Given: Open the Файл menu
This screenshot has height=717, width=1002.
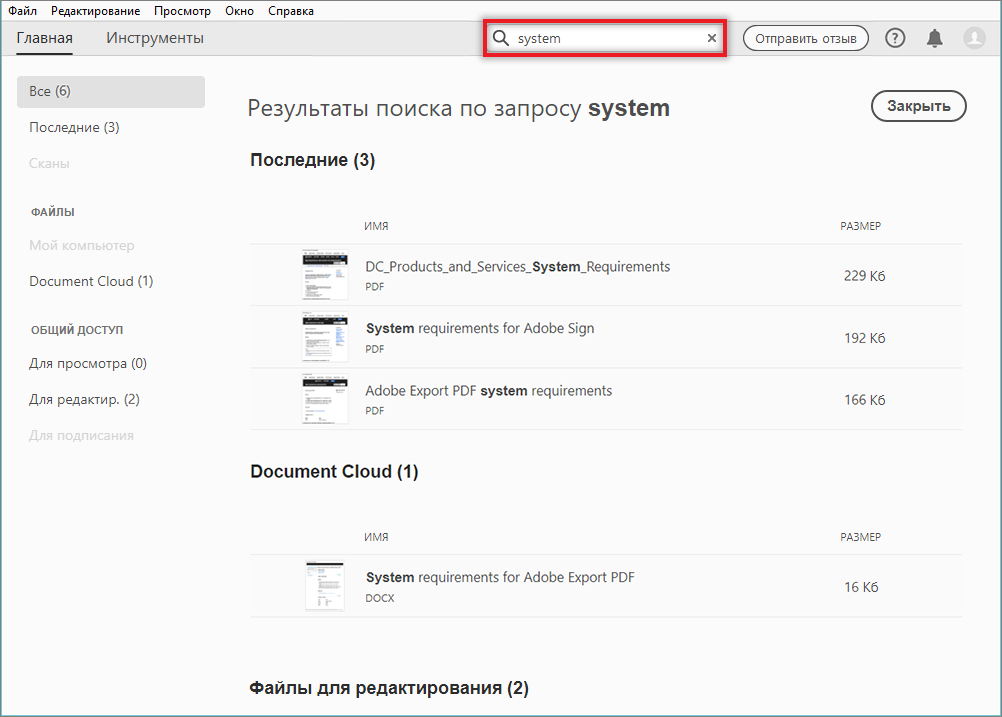Looking at the screenshot, I should [22, 11].
